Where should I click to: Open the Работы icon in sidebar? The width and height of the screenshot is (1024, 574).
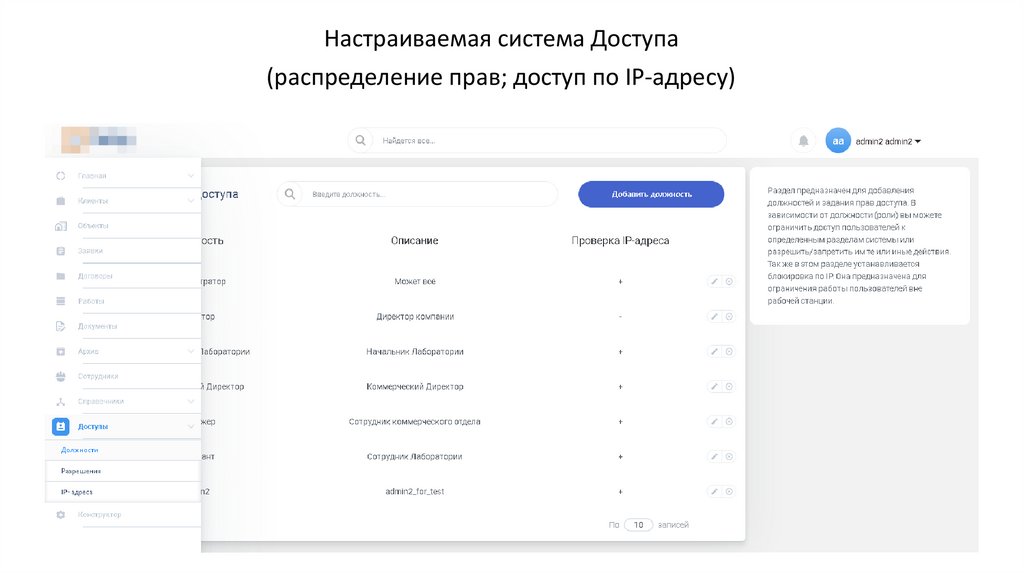[61, 301]
